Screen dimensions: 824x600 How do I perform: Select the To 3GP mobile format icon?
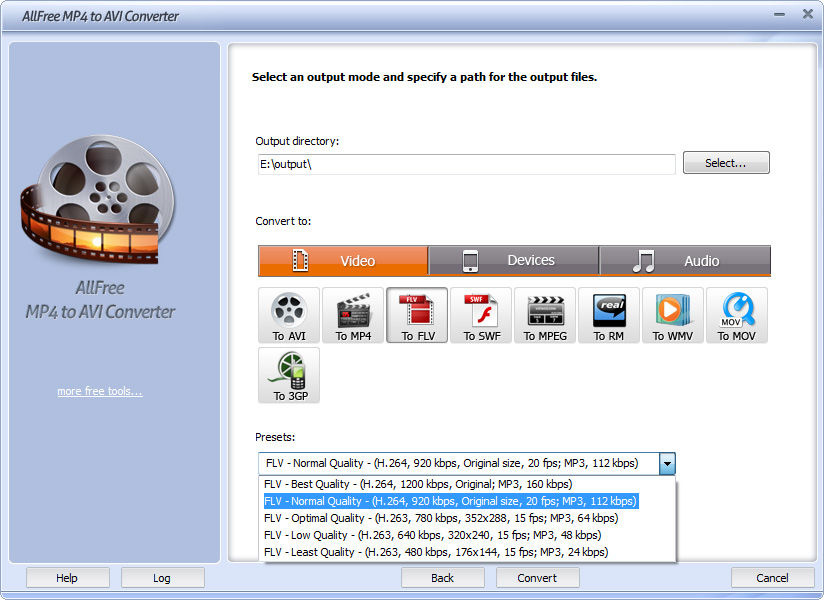[x=289, y=375]
